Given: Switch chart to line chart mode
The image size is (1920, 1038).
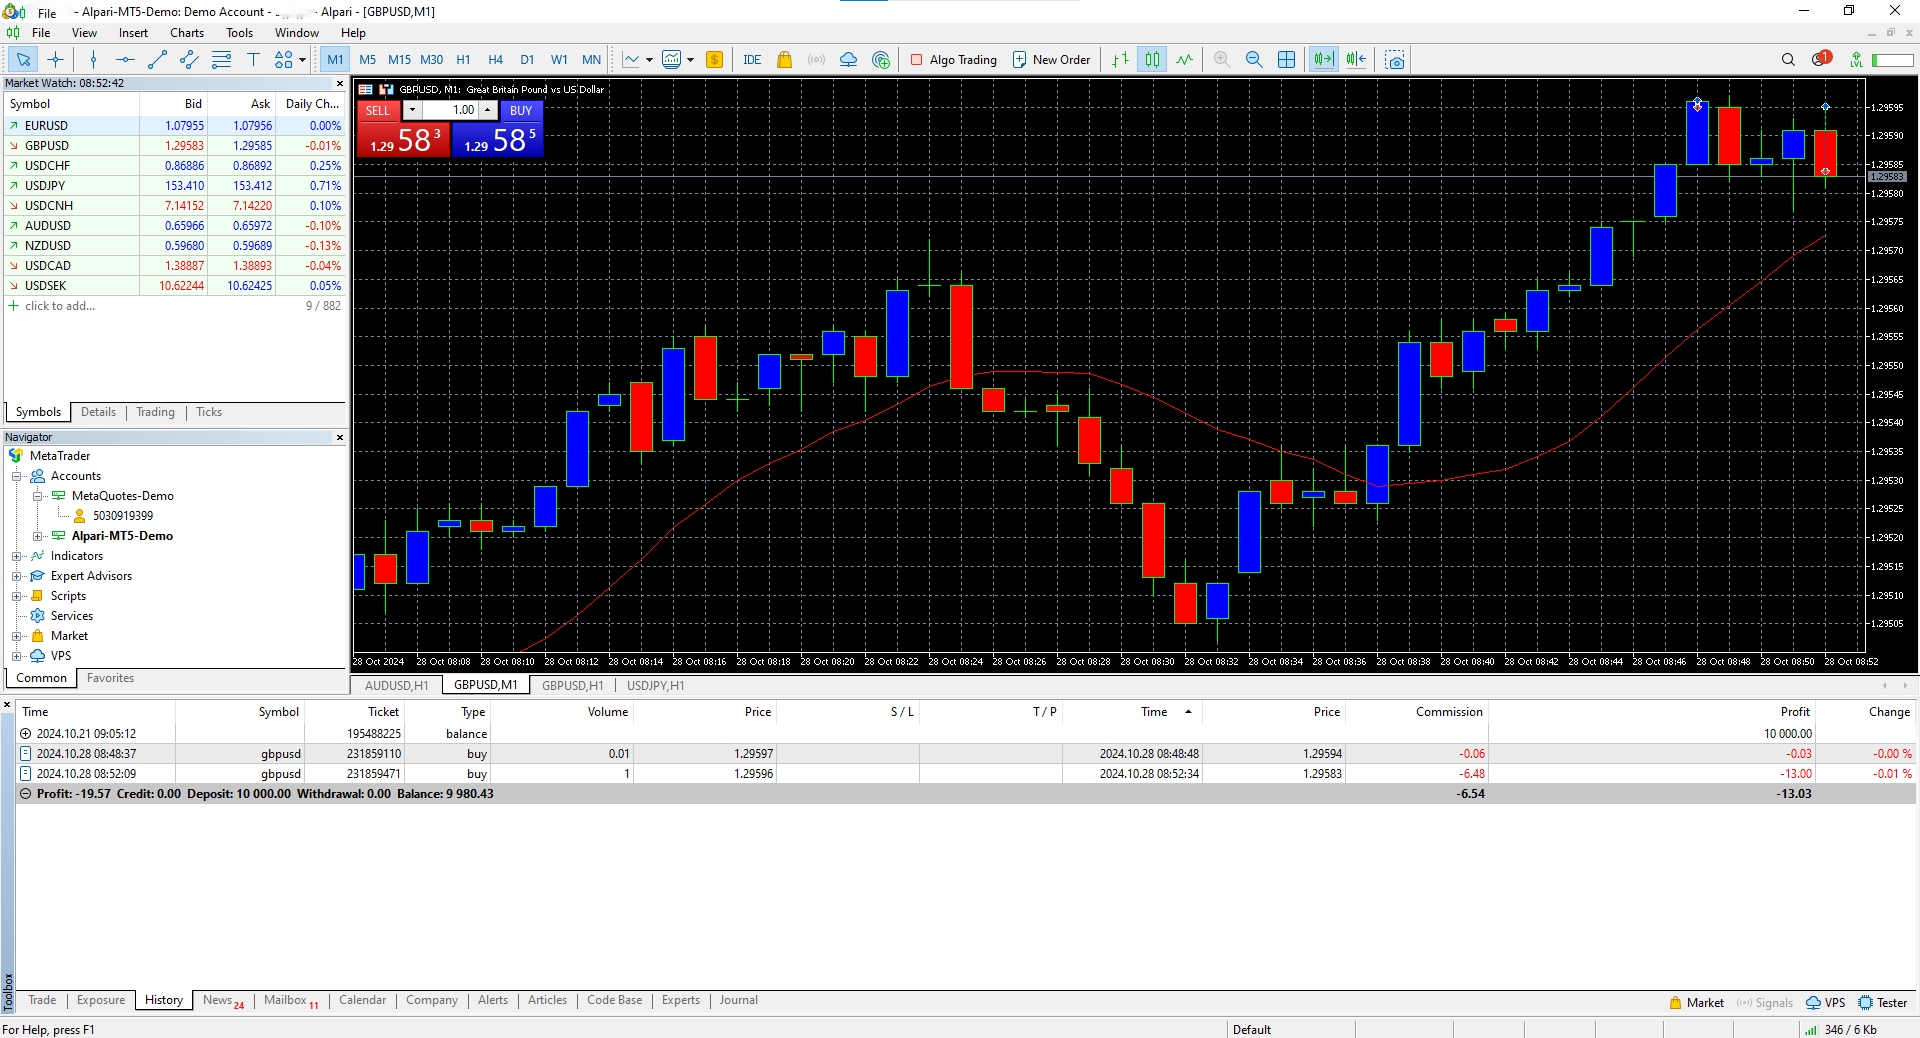Looking at the screenshot, I should pos(1184,60).
